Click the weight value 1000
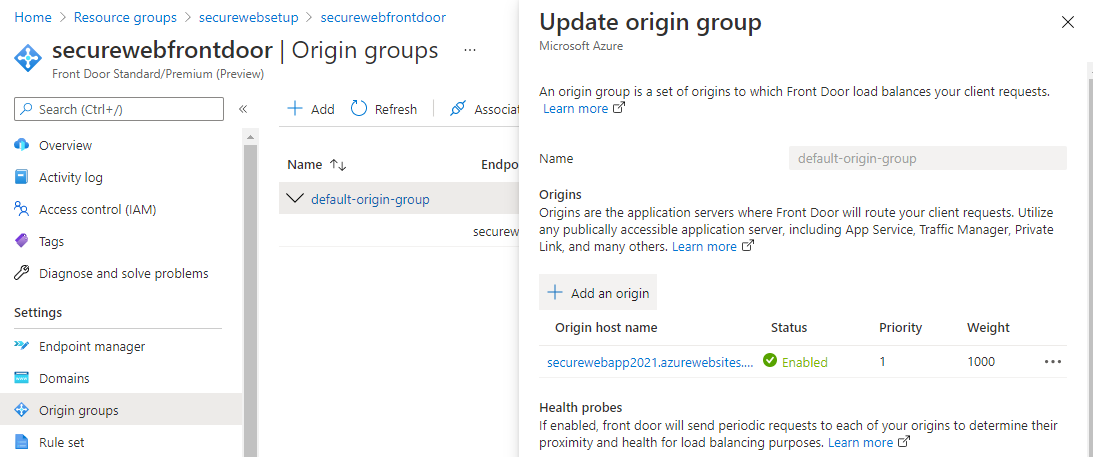 (x=981, y=362)
